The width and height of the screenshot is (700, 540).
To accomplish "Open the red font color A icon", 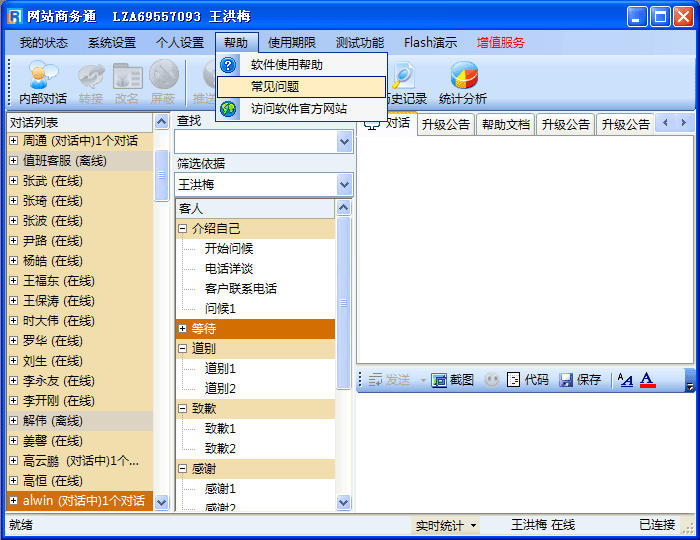I will point(647,380).
